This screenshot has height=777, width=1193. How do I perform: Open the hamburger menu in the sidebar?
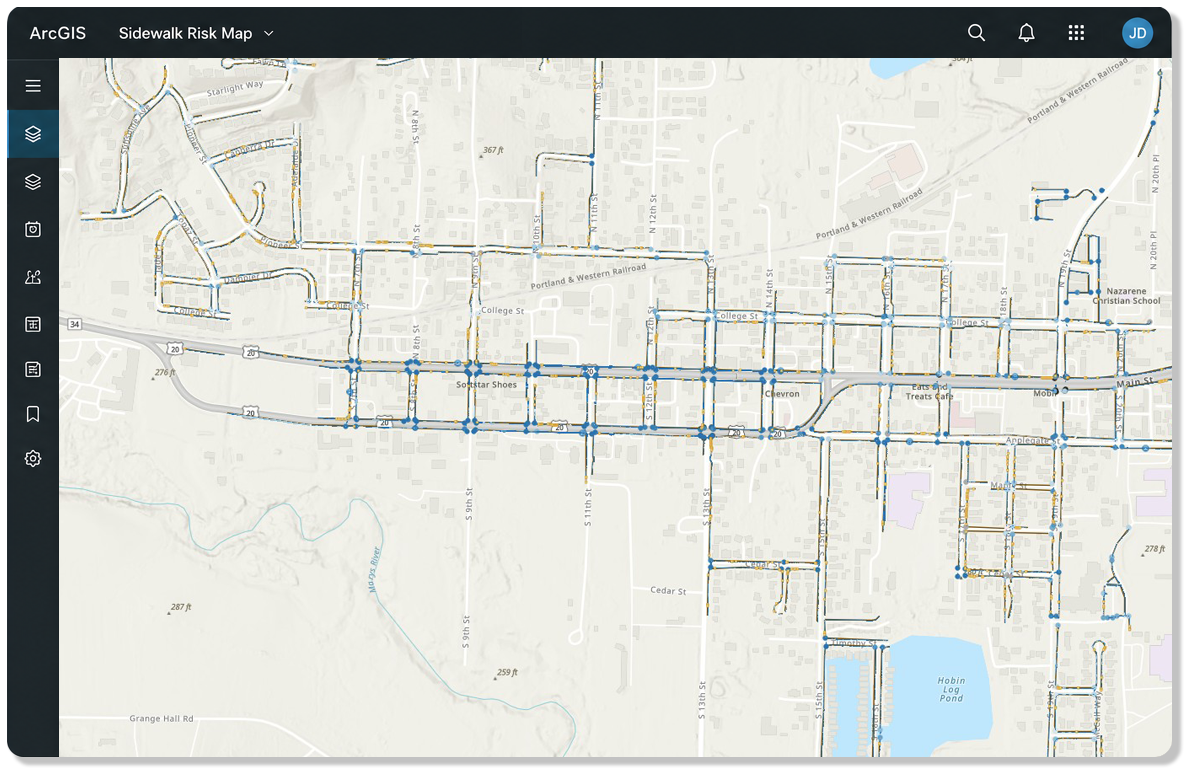coord(33,86)
